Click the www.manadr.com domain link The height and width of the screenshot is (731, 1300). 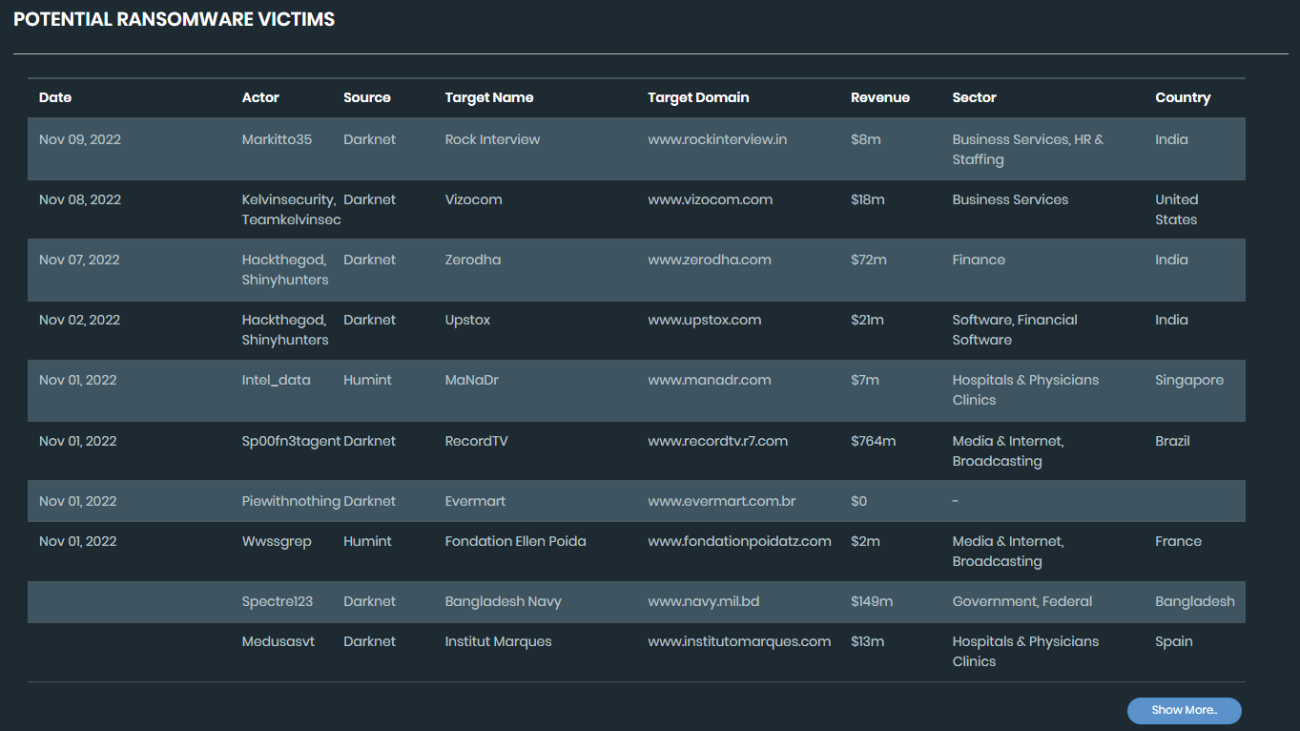pyautogui.click(x=709, y=380)
